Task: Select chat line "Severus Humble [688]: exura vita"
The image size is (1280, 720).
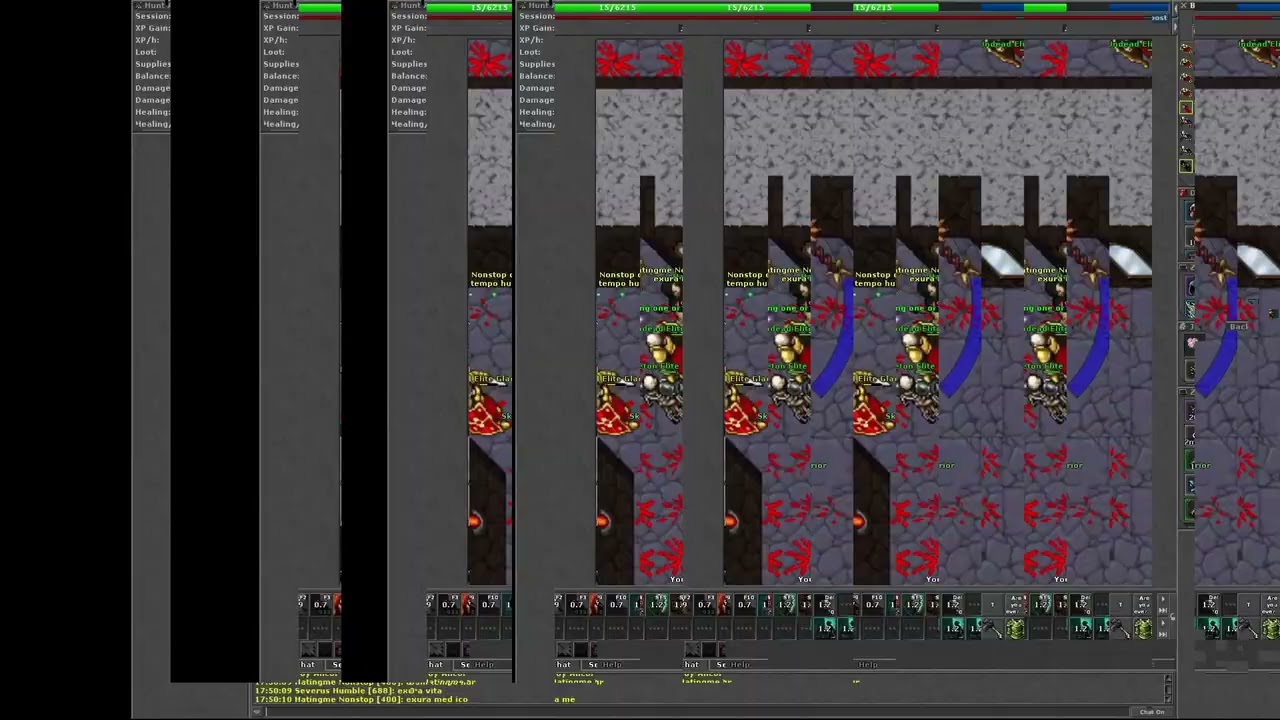Action: tap(348, 691)
